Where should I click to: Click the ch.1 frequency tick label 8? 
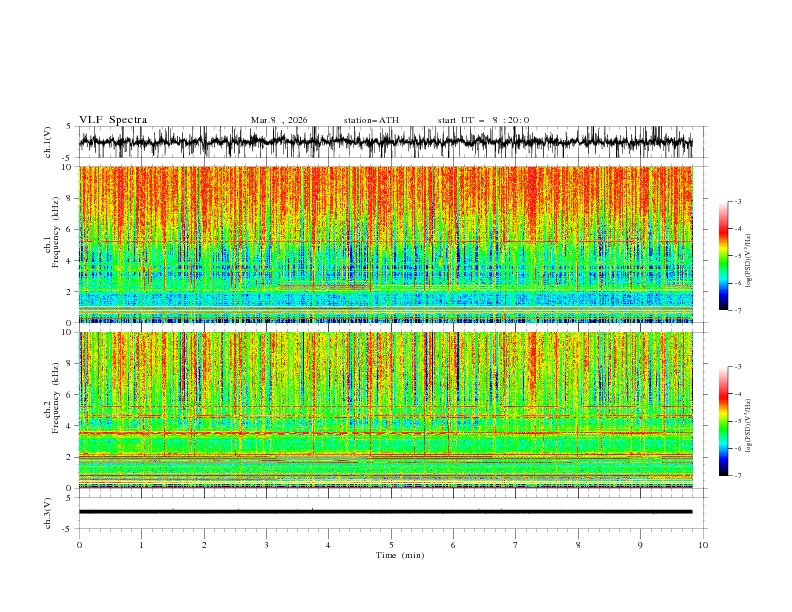click(x=70, y=198)
